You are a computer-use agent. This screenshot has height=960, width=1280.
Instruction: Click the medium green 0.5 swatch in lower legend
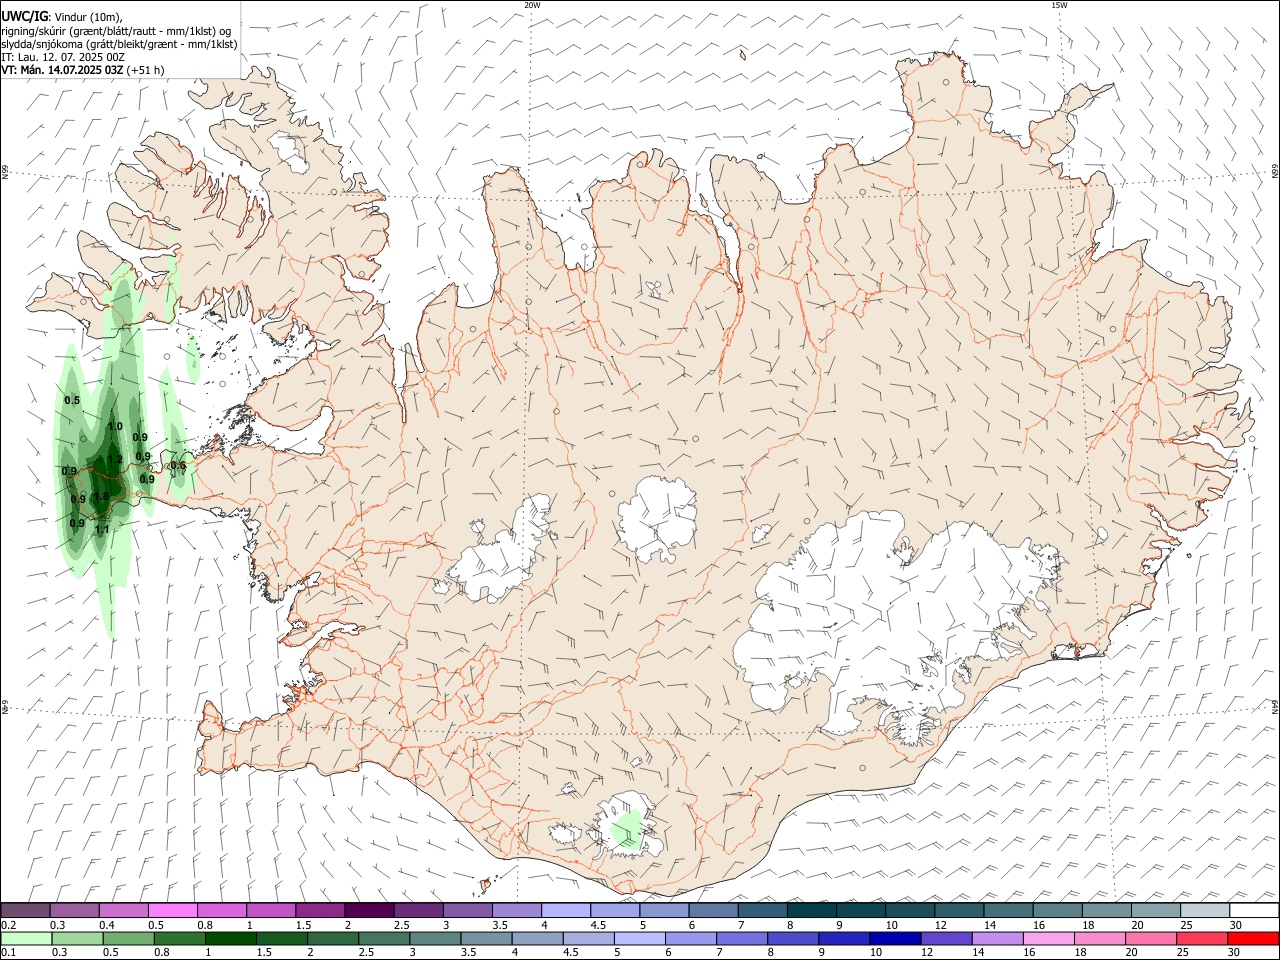(128, 939)
